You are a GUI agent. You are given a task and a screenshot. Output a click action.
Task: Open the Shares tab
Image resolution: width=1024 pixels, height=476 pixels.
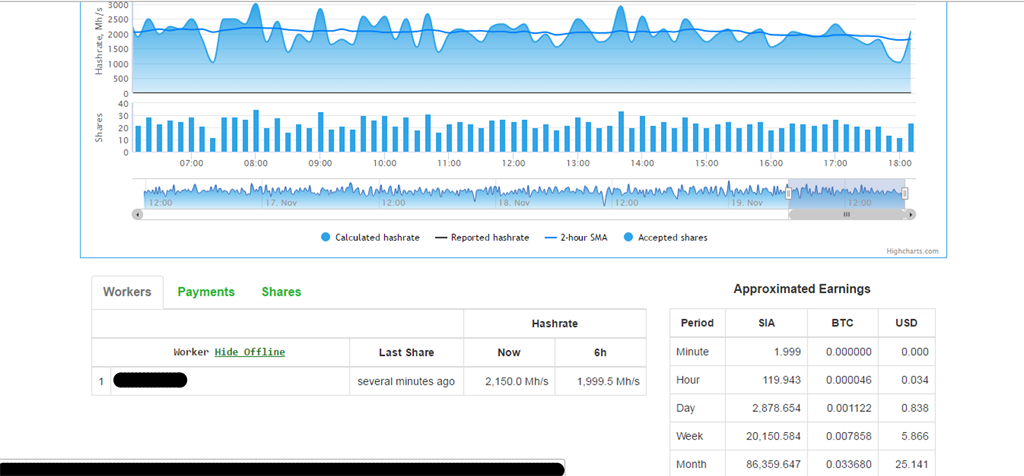pos(281,292)
